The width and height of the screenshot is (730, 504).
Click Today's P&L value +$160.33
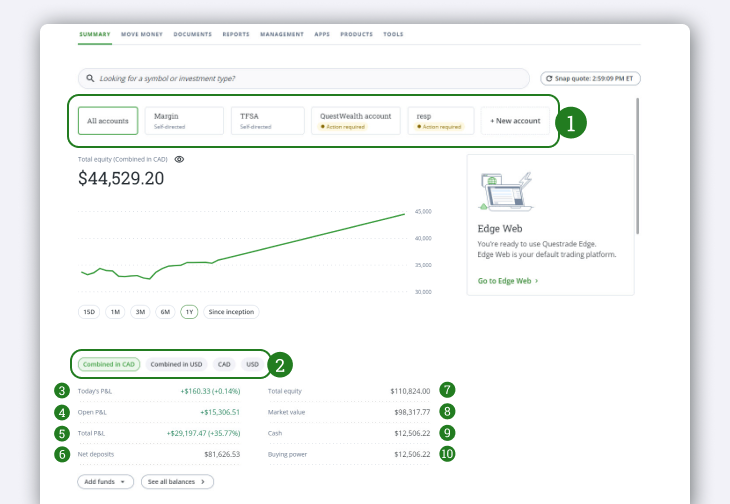click(x=210, y=391)
